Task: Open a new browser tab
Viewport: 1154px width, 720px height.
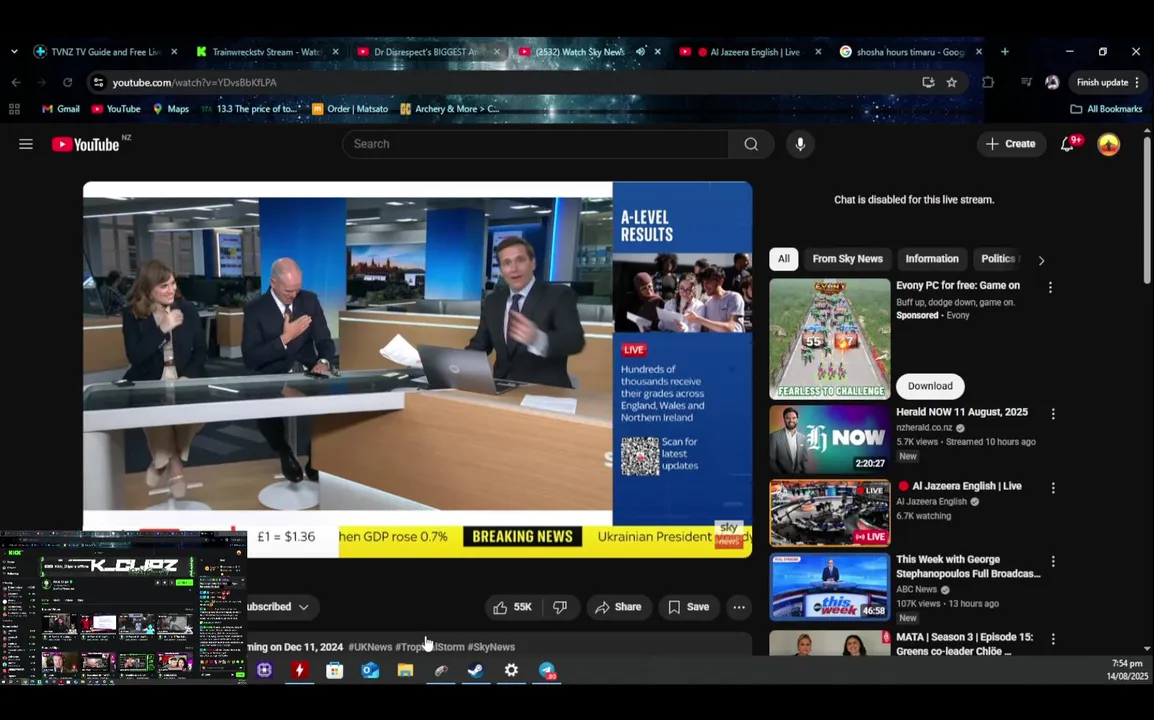Action: point(1005,52)
